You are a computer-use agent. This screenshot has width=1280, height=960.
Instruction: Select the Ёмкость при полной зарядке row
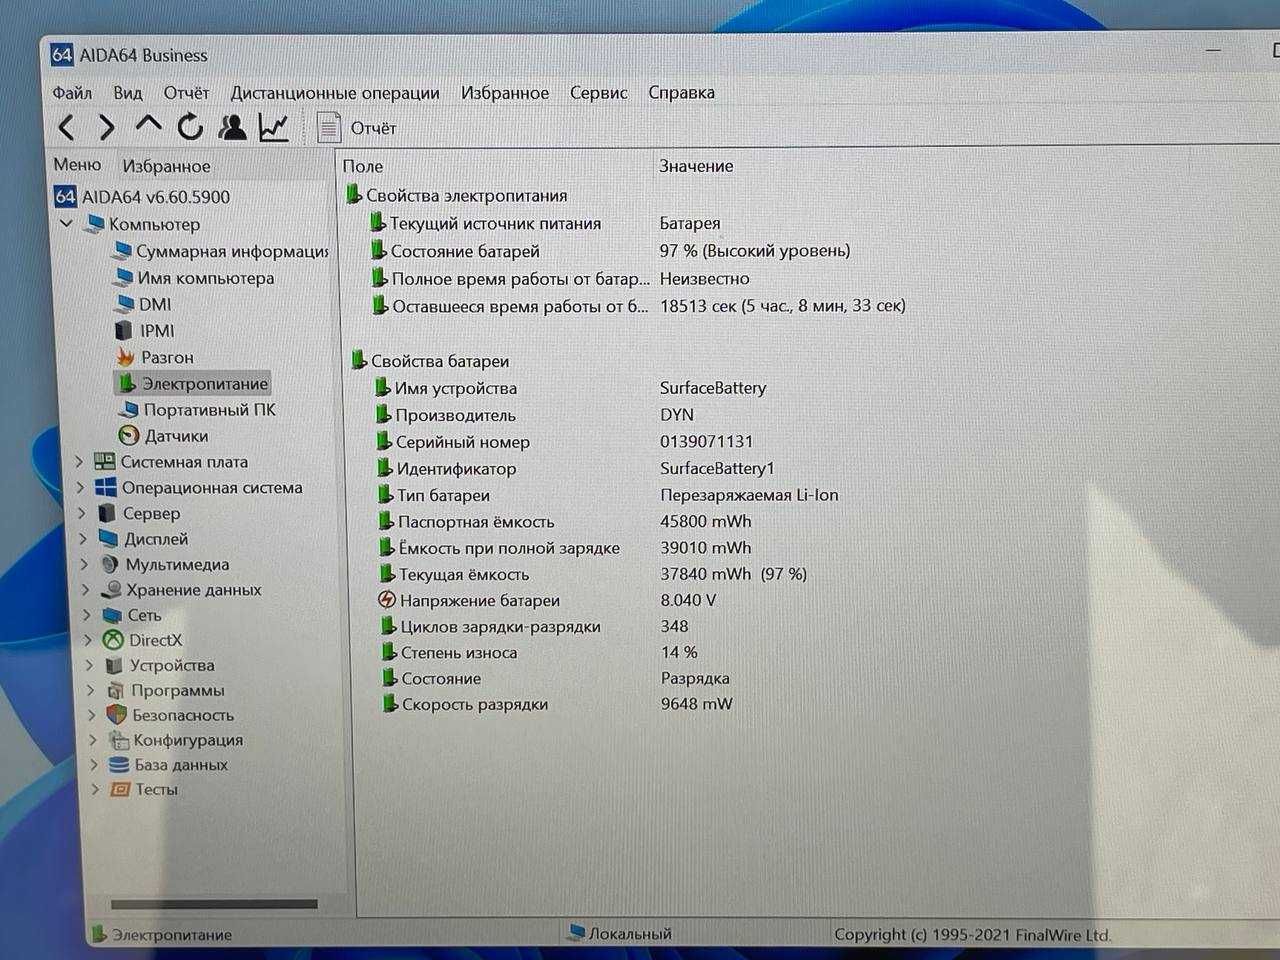pos(565,548)
